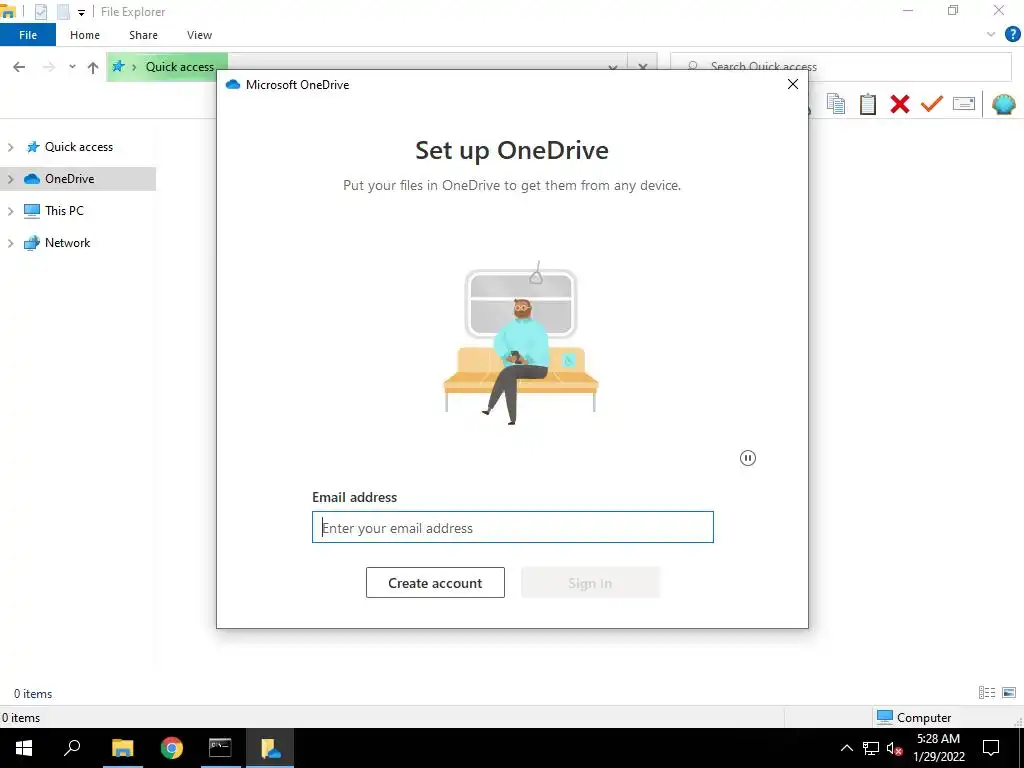This screenshot has width=1024, height=768.
Task: Go up one level with up arrow
Action: [93, 67]
